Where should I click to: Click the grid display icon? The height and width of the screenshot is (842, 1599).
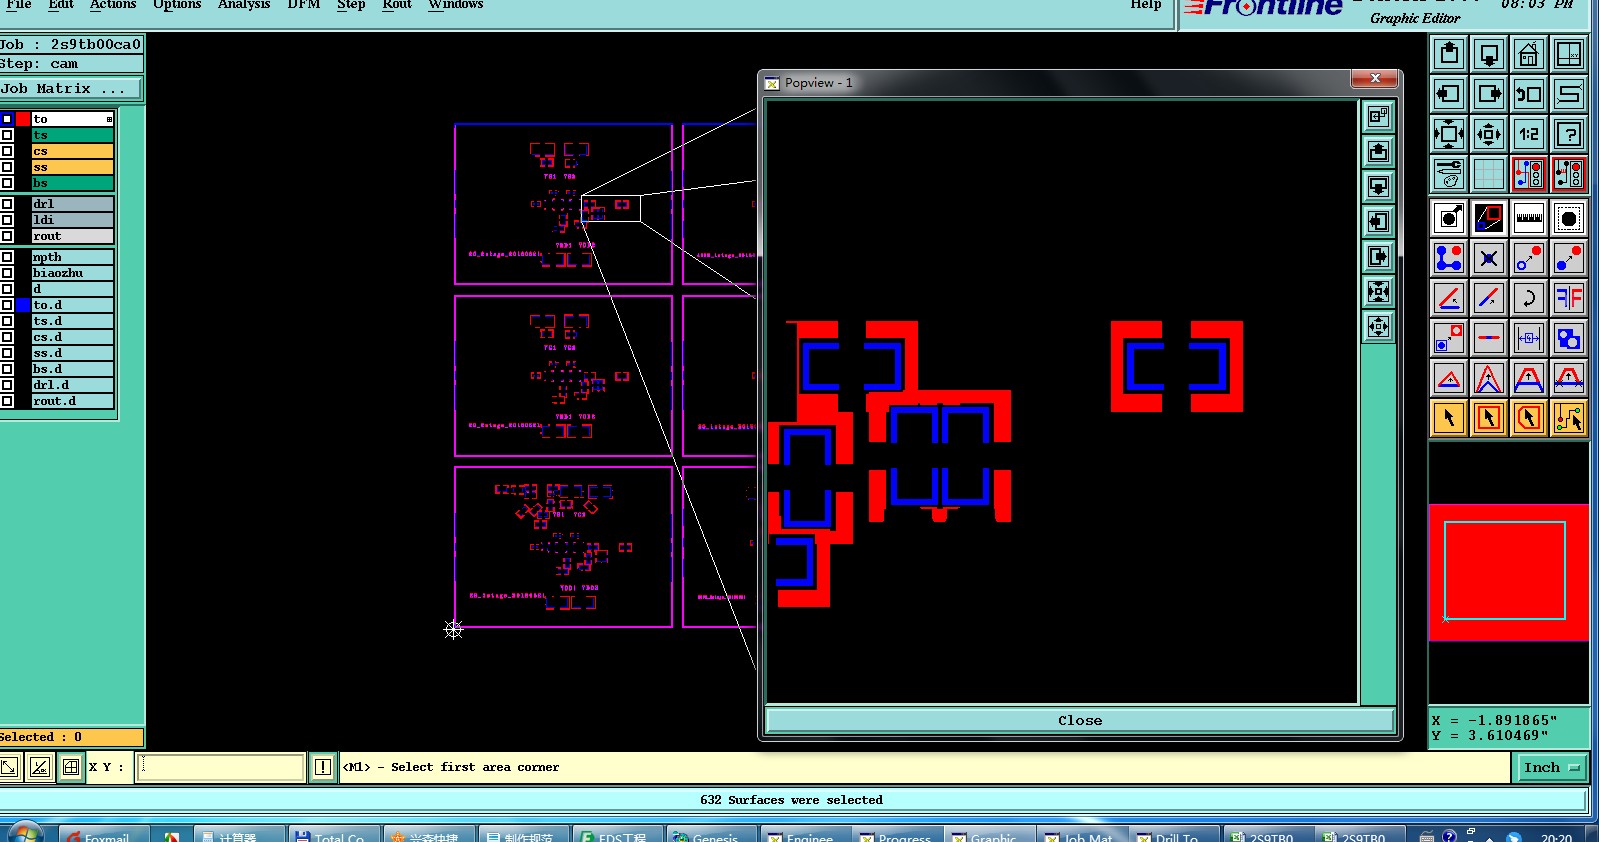click(x=1489, y=174)
